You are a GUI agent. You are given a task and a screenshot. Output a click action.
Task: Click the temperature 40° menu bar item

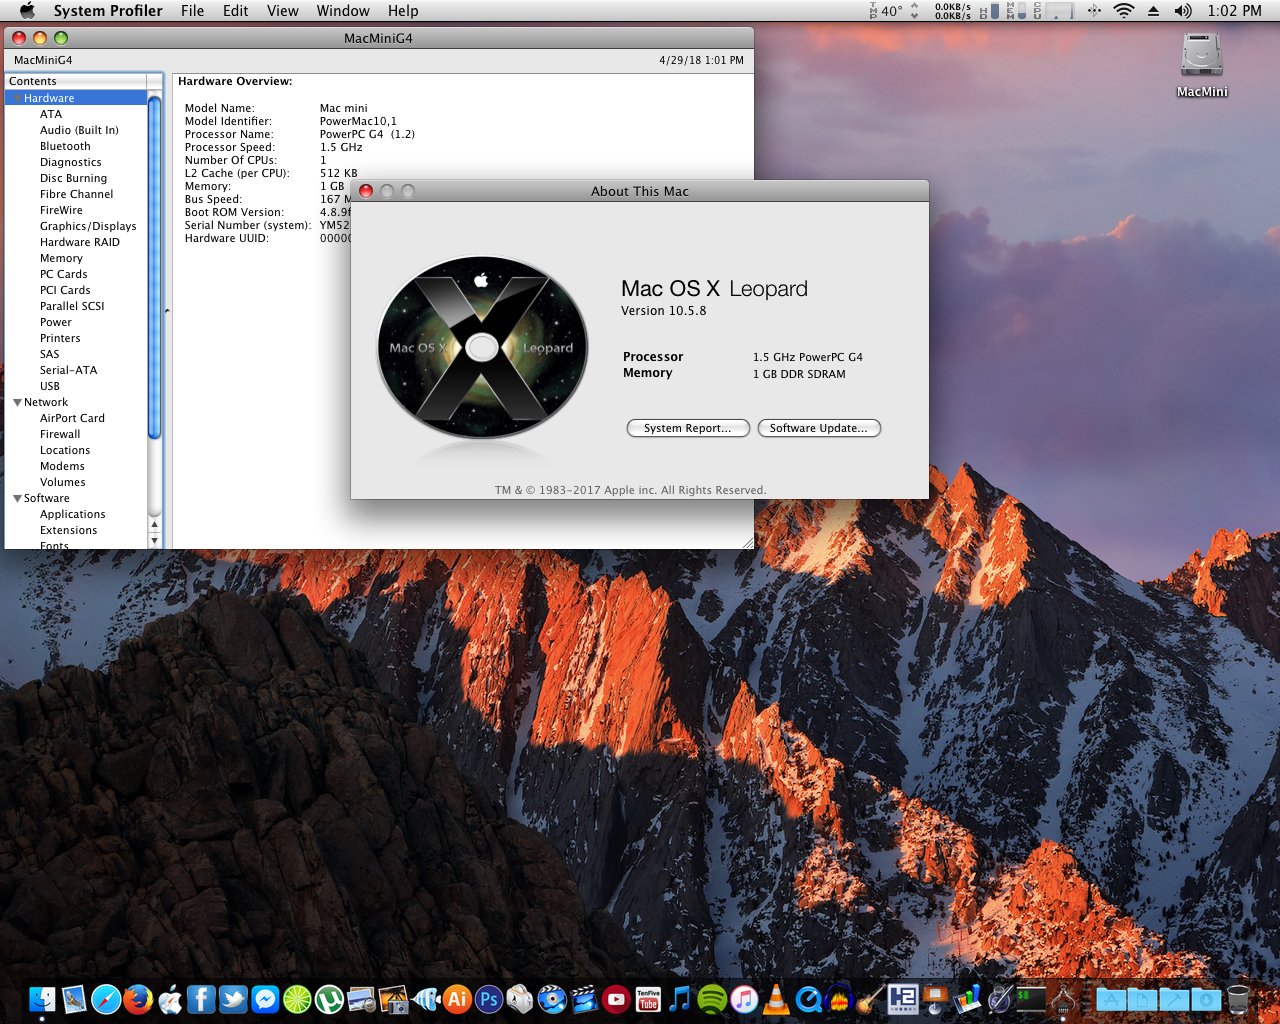pyautogui.click(x=884, y=11)
